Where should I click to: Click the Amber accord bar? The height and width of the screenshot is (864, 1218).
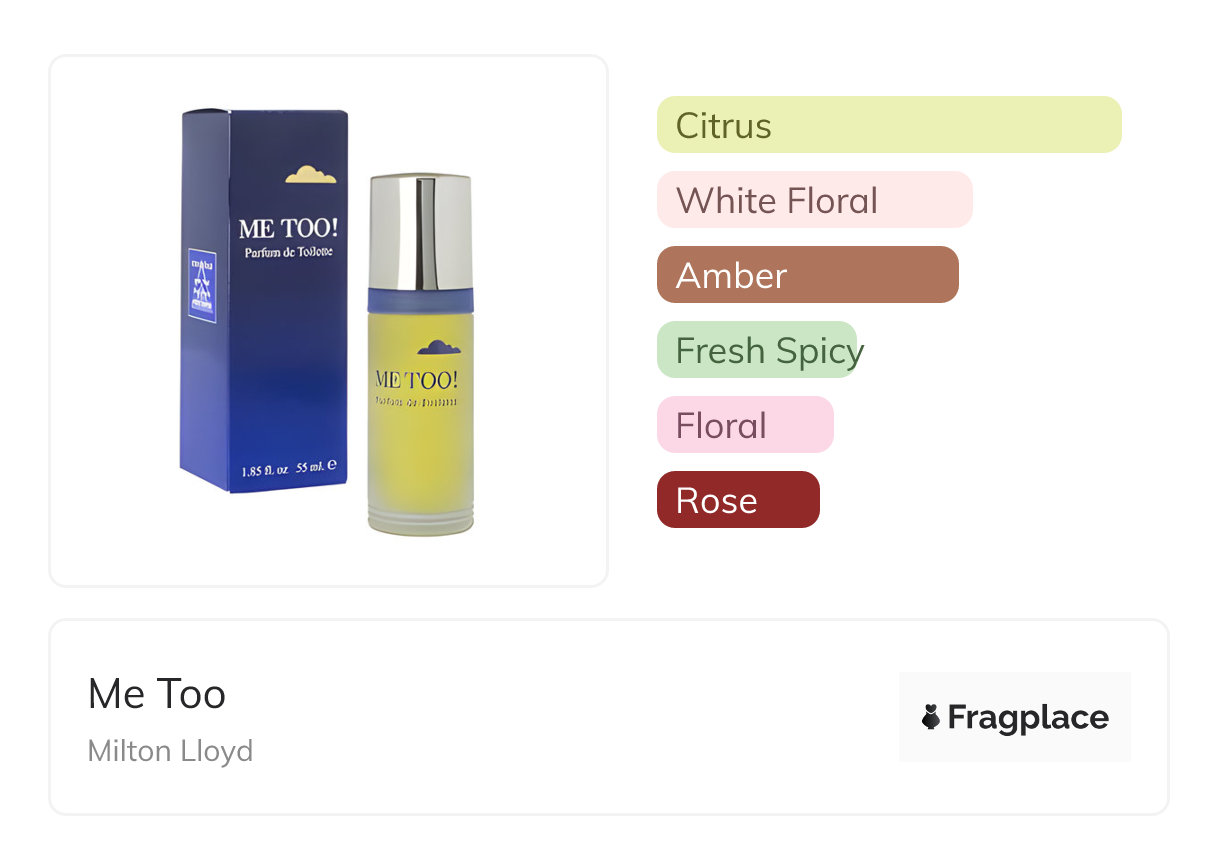(x=808, y=275)
